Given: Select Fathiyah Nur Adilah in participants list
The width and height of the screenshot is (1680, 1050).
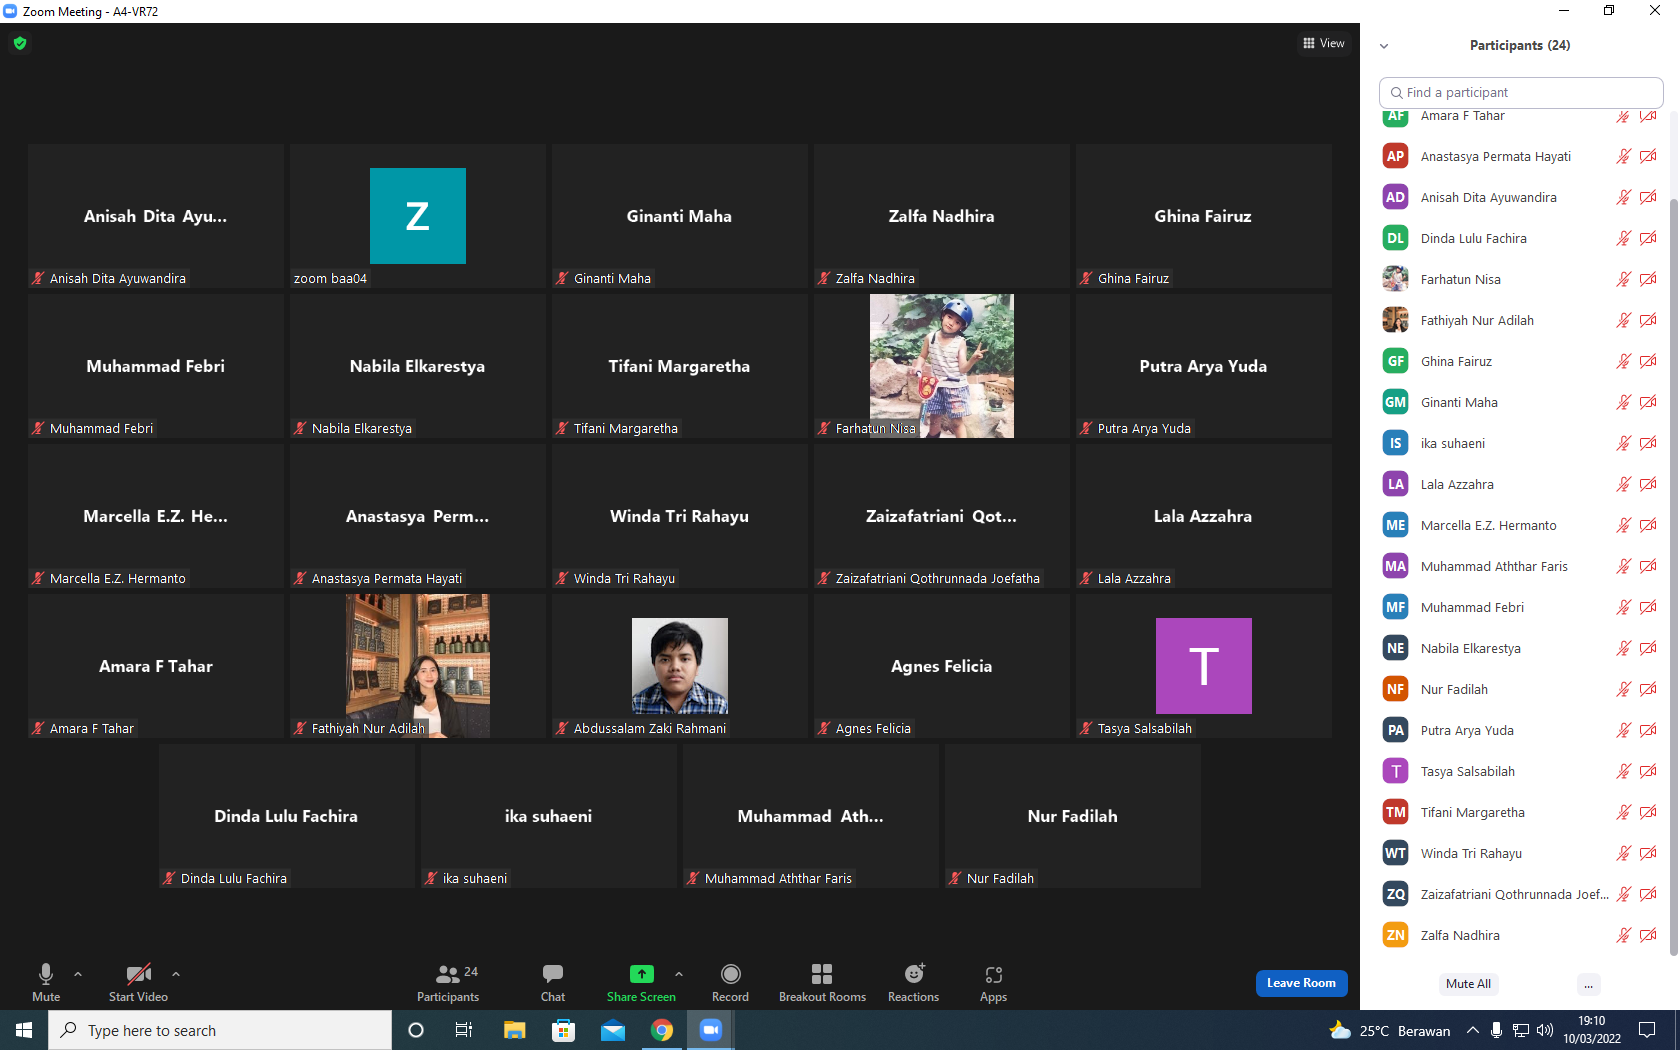Looking at the screenshot, I should click(1520, 320).
